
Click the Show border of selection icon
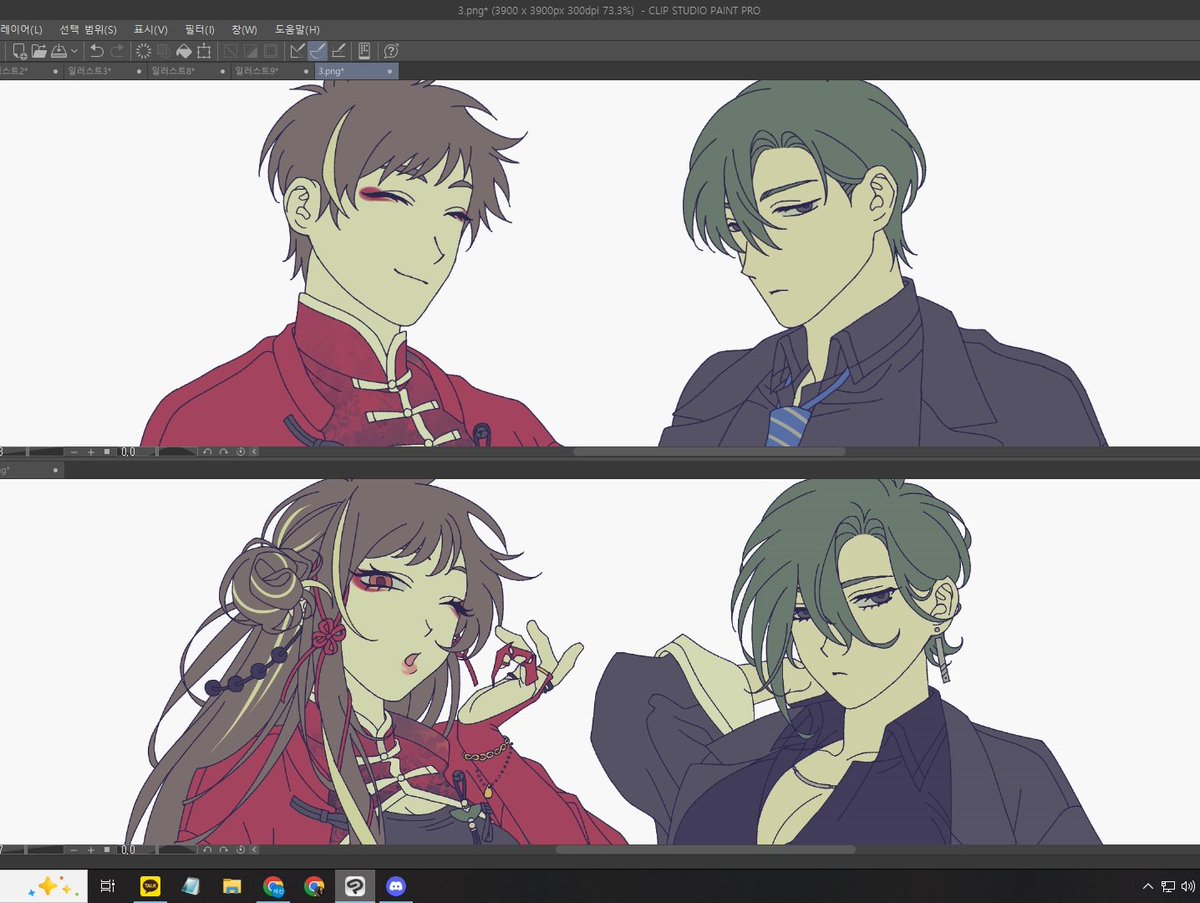[x=270, y=50]
